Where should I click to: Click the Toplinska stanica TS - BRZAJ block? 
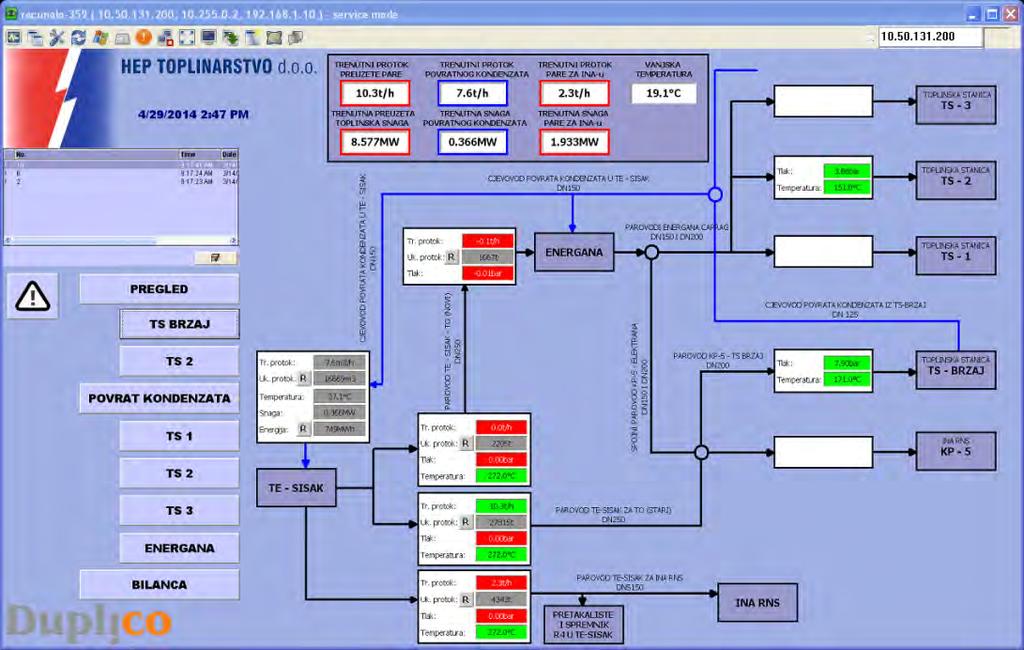tap(956, 370)
